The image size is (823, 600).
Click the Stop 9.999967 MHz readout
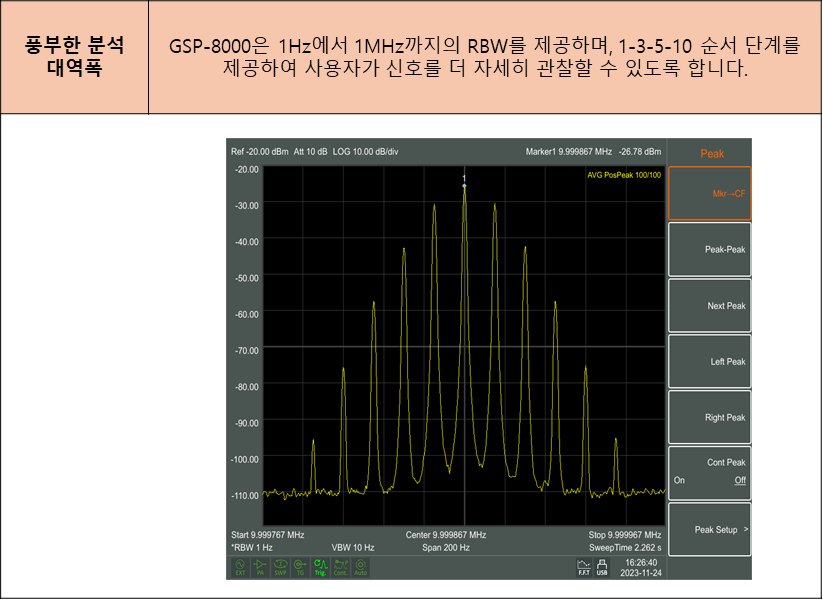[x=625, y=535]
